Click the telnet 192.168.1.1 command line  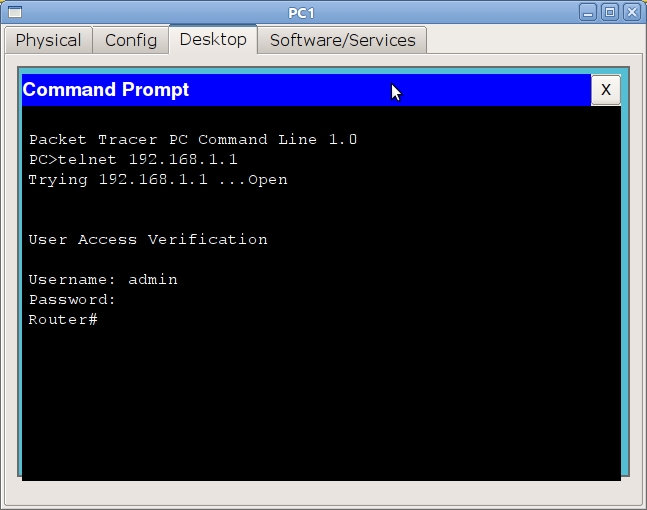click(x=133, y=160)
